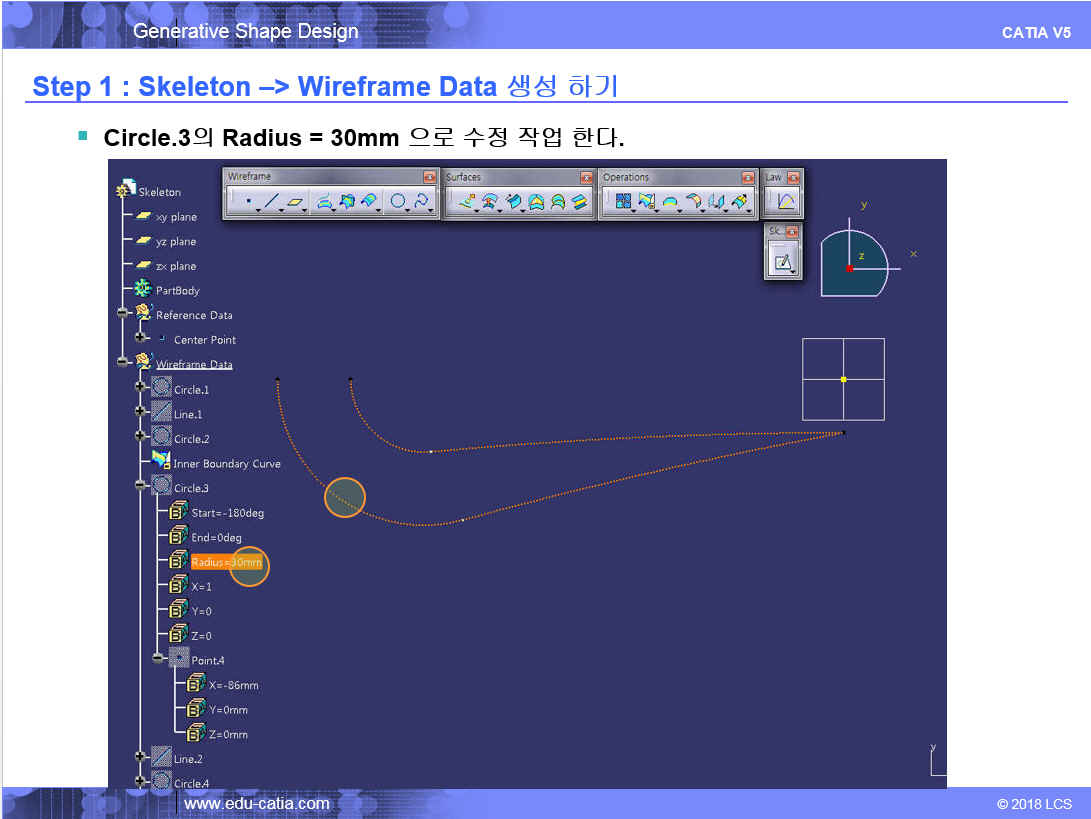
Task: Collapse the Circle.3 tree node
Action: tap(141, 487)
